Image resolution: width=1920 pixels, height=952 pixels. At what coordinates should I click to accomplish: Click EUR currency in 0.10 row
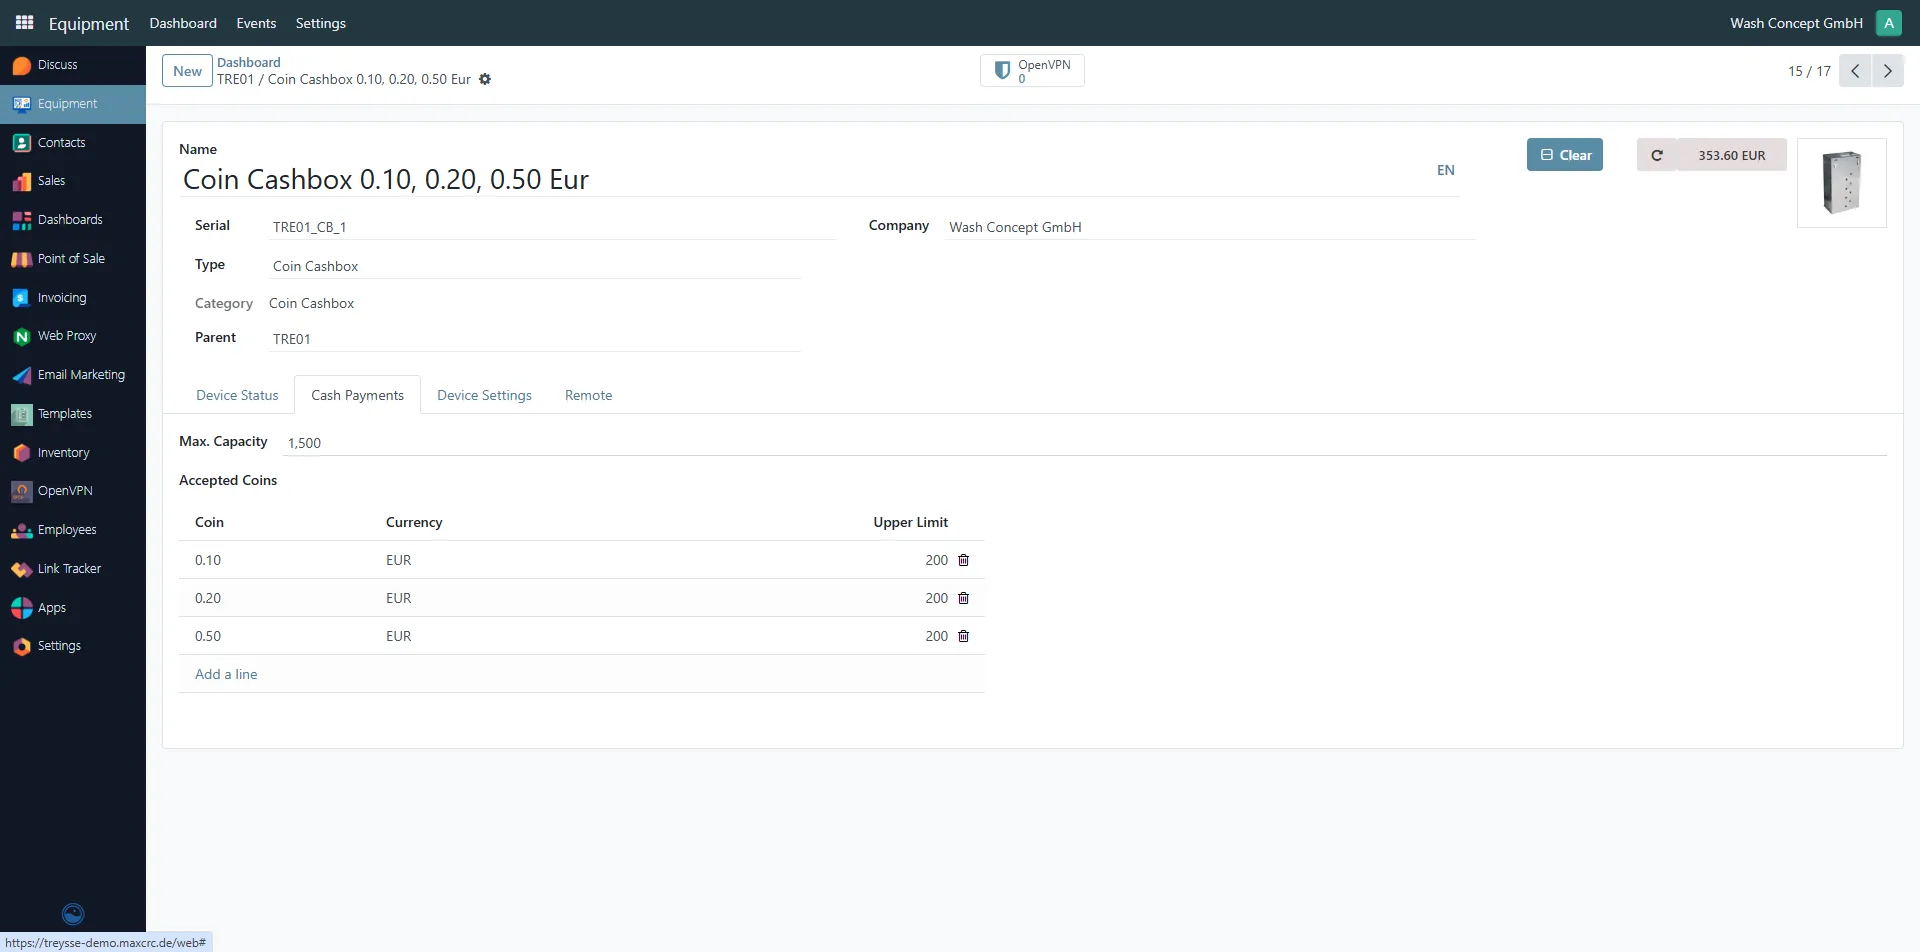coord(398,560)
